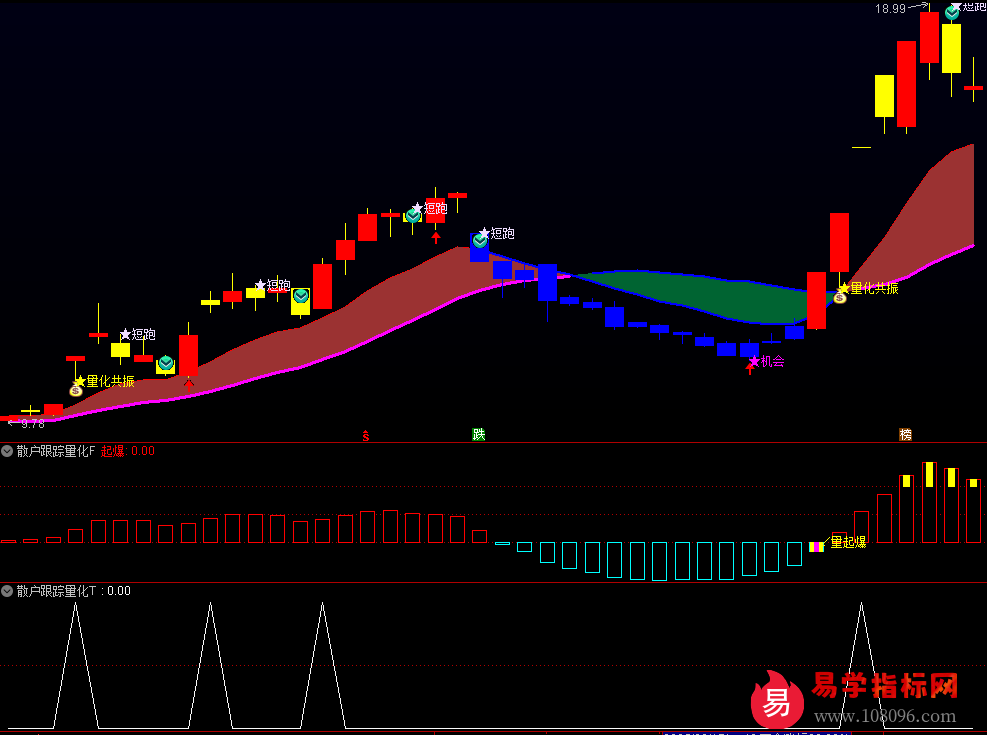Click the 易学指标网 watermark text
987x735 pixels.
tap(884, 686)
